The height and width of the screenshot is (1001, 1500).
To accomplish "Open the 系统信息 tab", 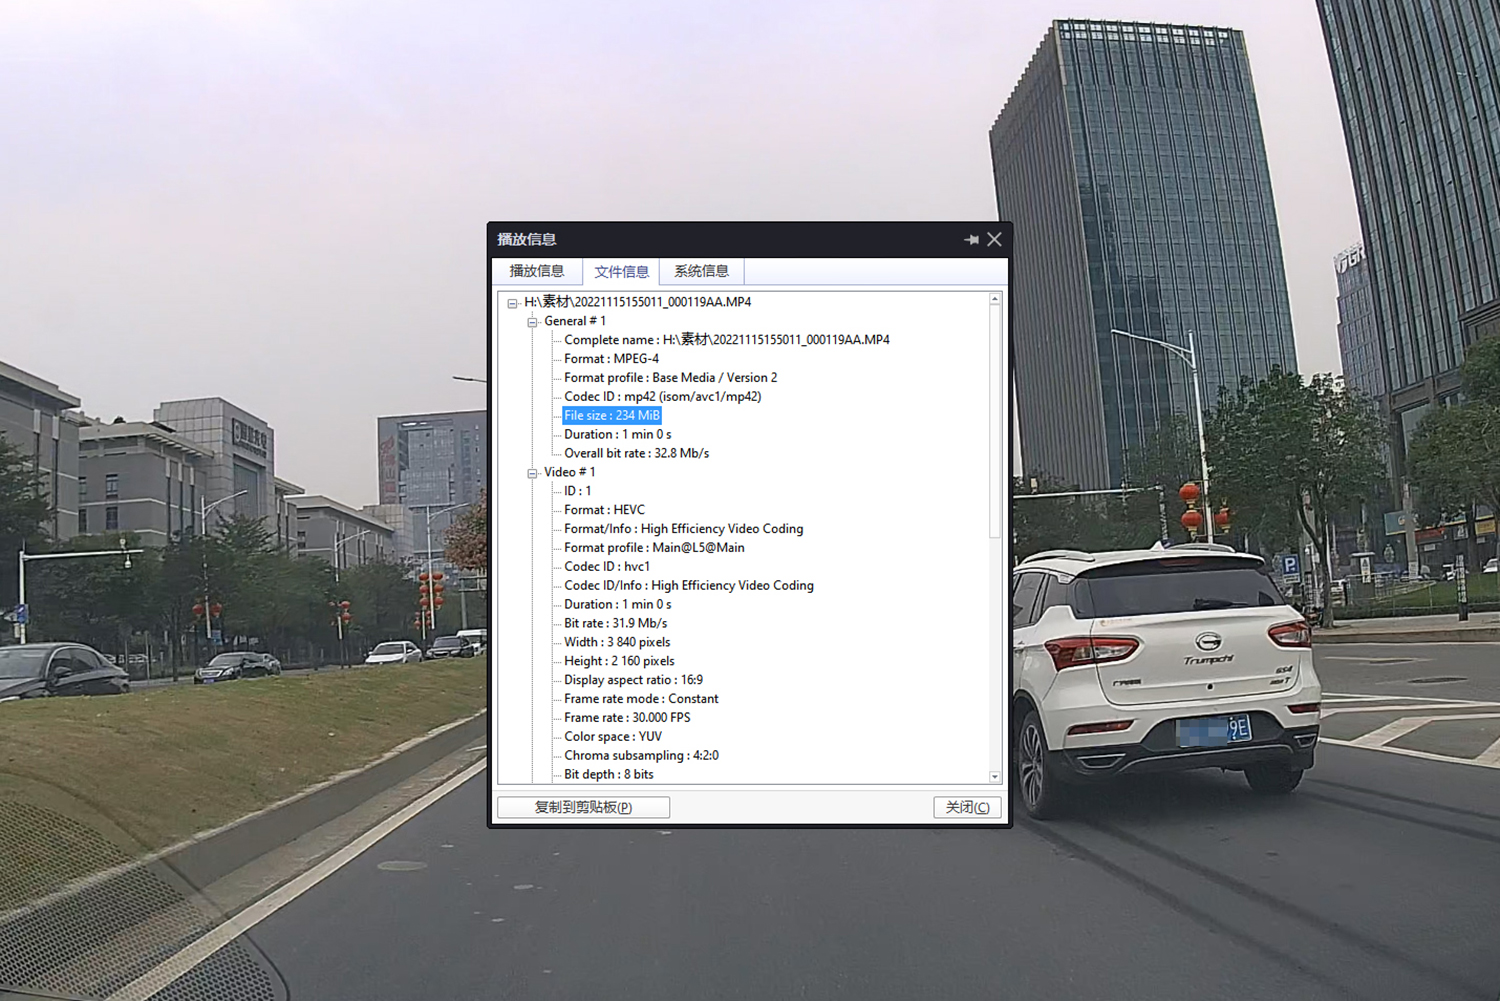I will [x=701, y=271].
